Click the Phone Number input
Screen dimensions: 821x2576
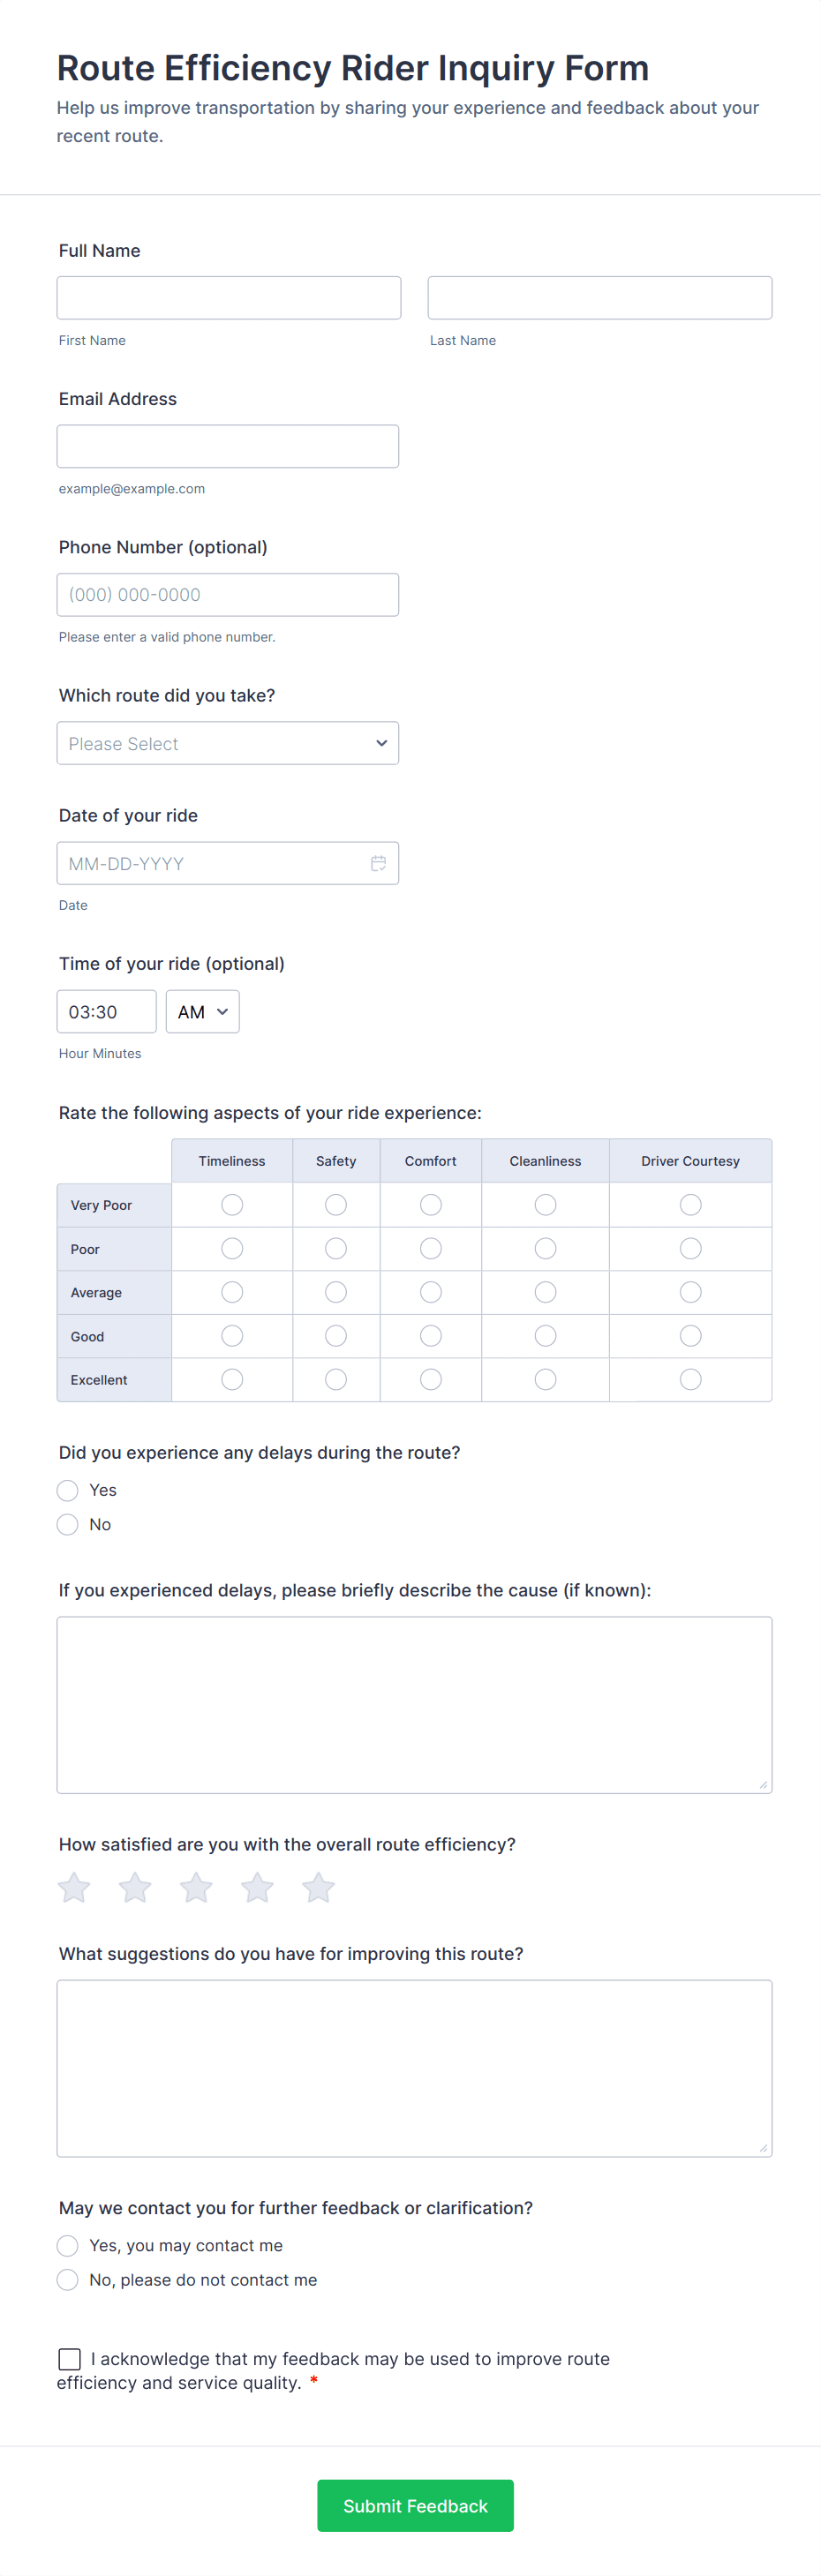point(228,595)
